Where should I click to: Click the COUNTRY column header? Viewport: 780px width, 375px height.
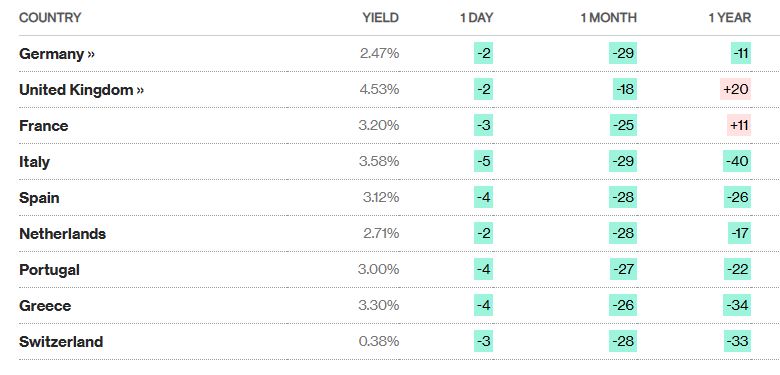50,18
